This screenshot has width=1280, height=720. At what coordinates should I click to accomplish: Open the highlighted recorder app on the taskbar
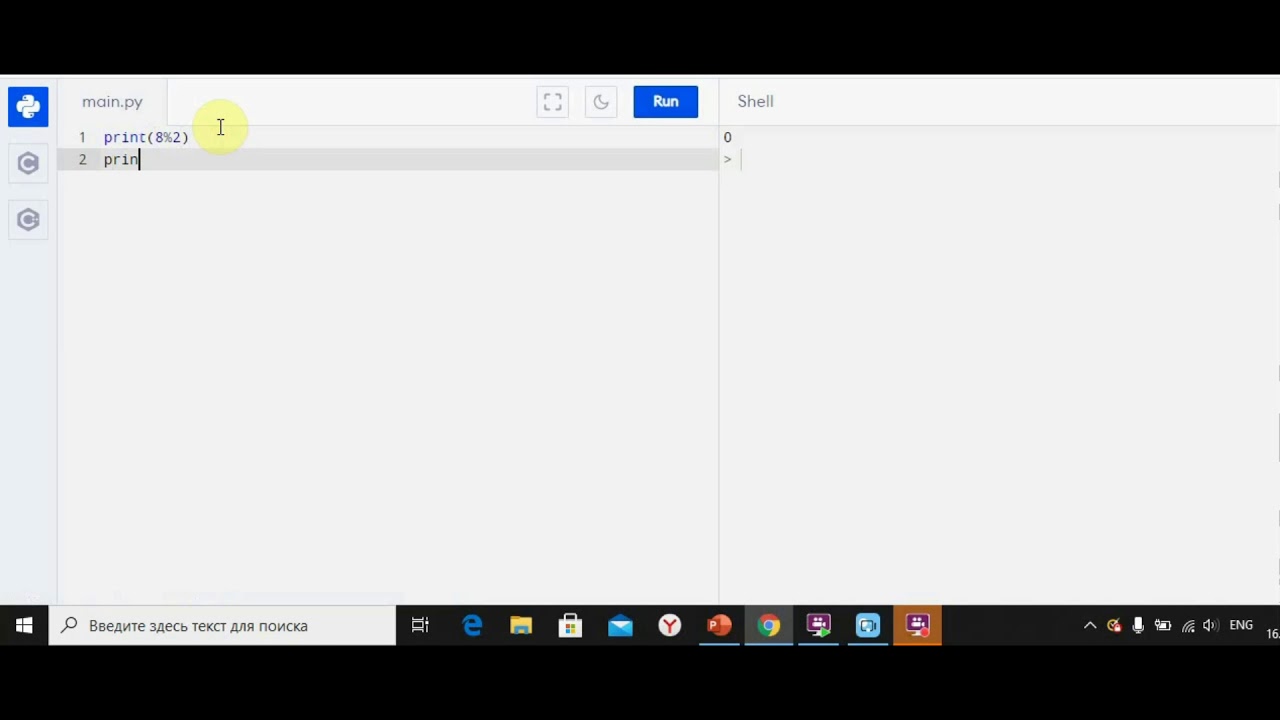point(917,626)
